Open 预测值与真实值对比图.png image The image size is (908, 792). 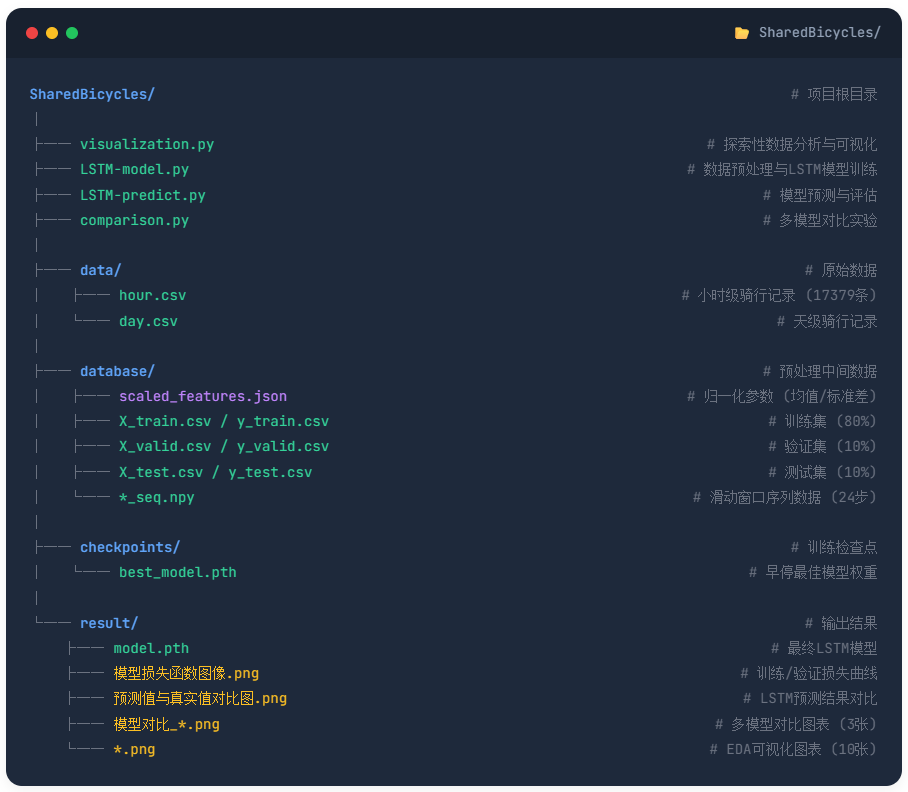(200, 698)
